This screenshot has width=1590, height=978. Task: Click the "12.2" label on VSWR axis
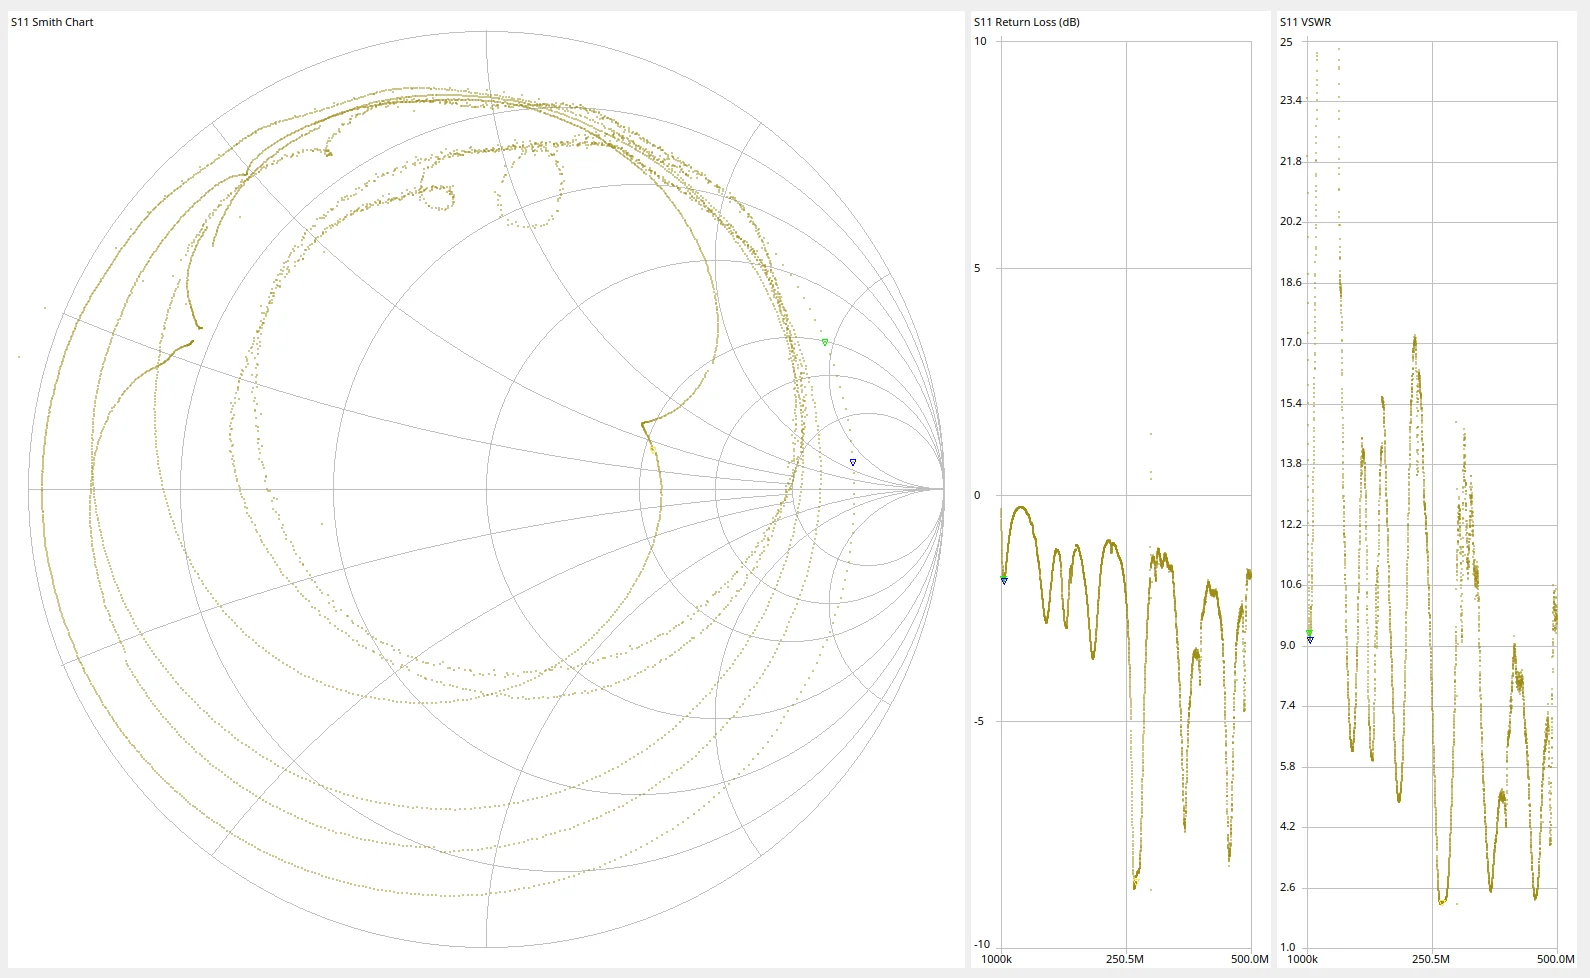click(1291, 524)
